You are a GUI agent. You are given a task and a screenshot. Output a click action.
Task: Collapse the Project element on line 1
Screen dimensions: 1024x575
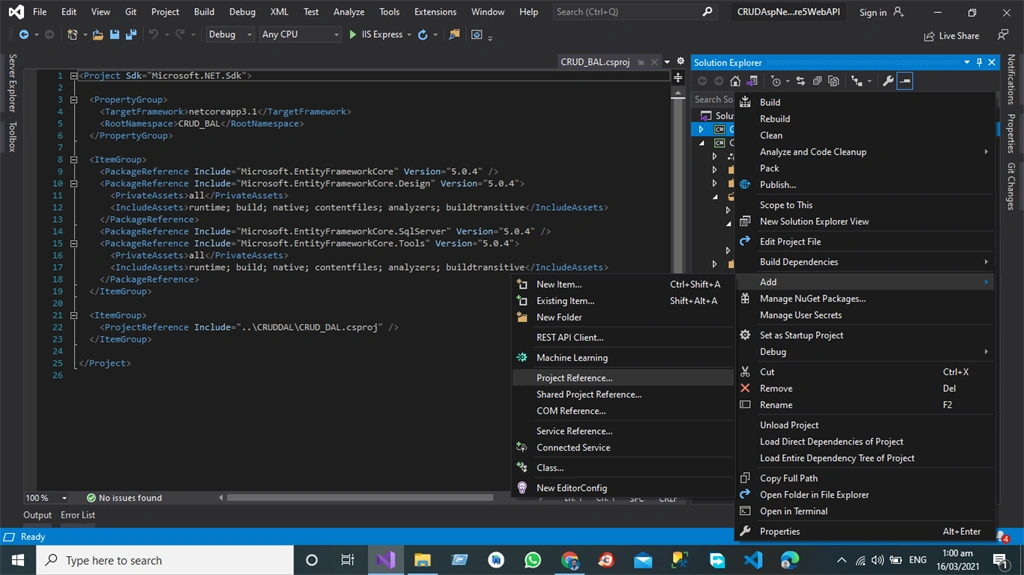click(74, 76)
